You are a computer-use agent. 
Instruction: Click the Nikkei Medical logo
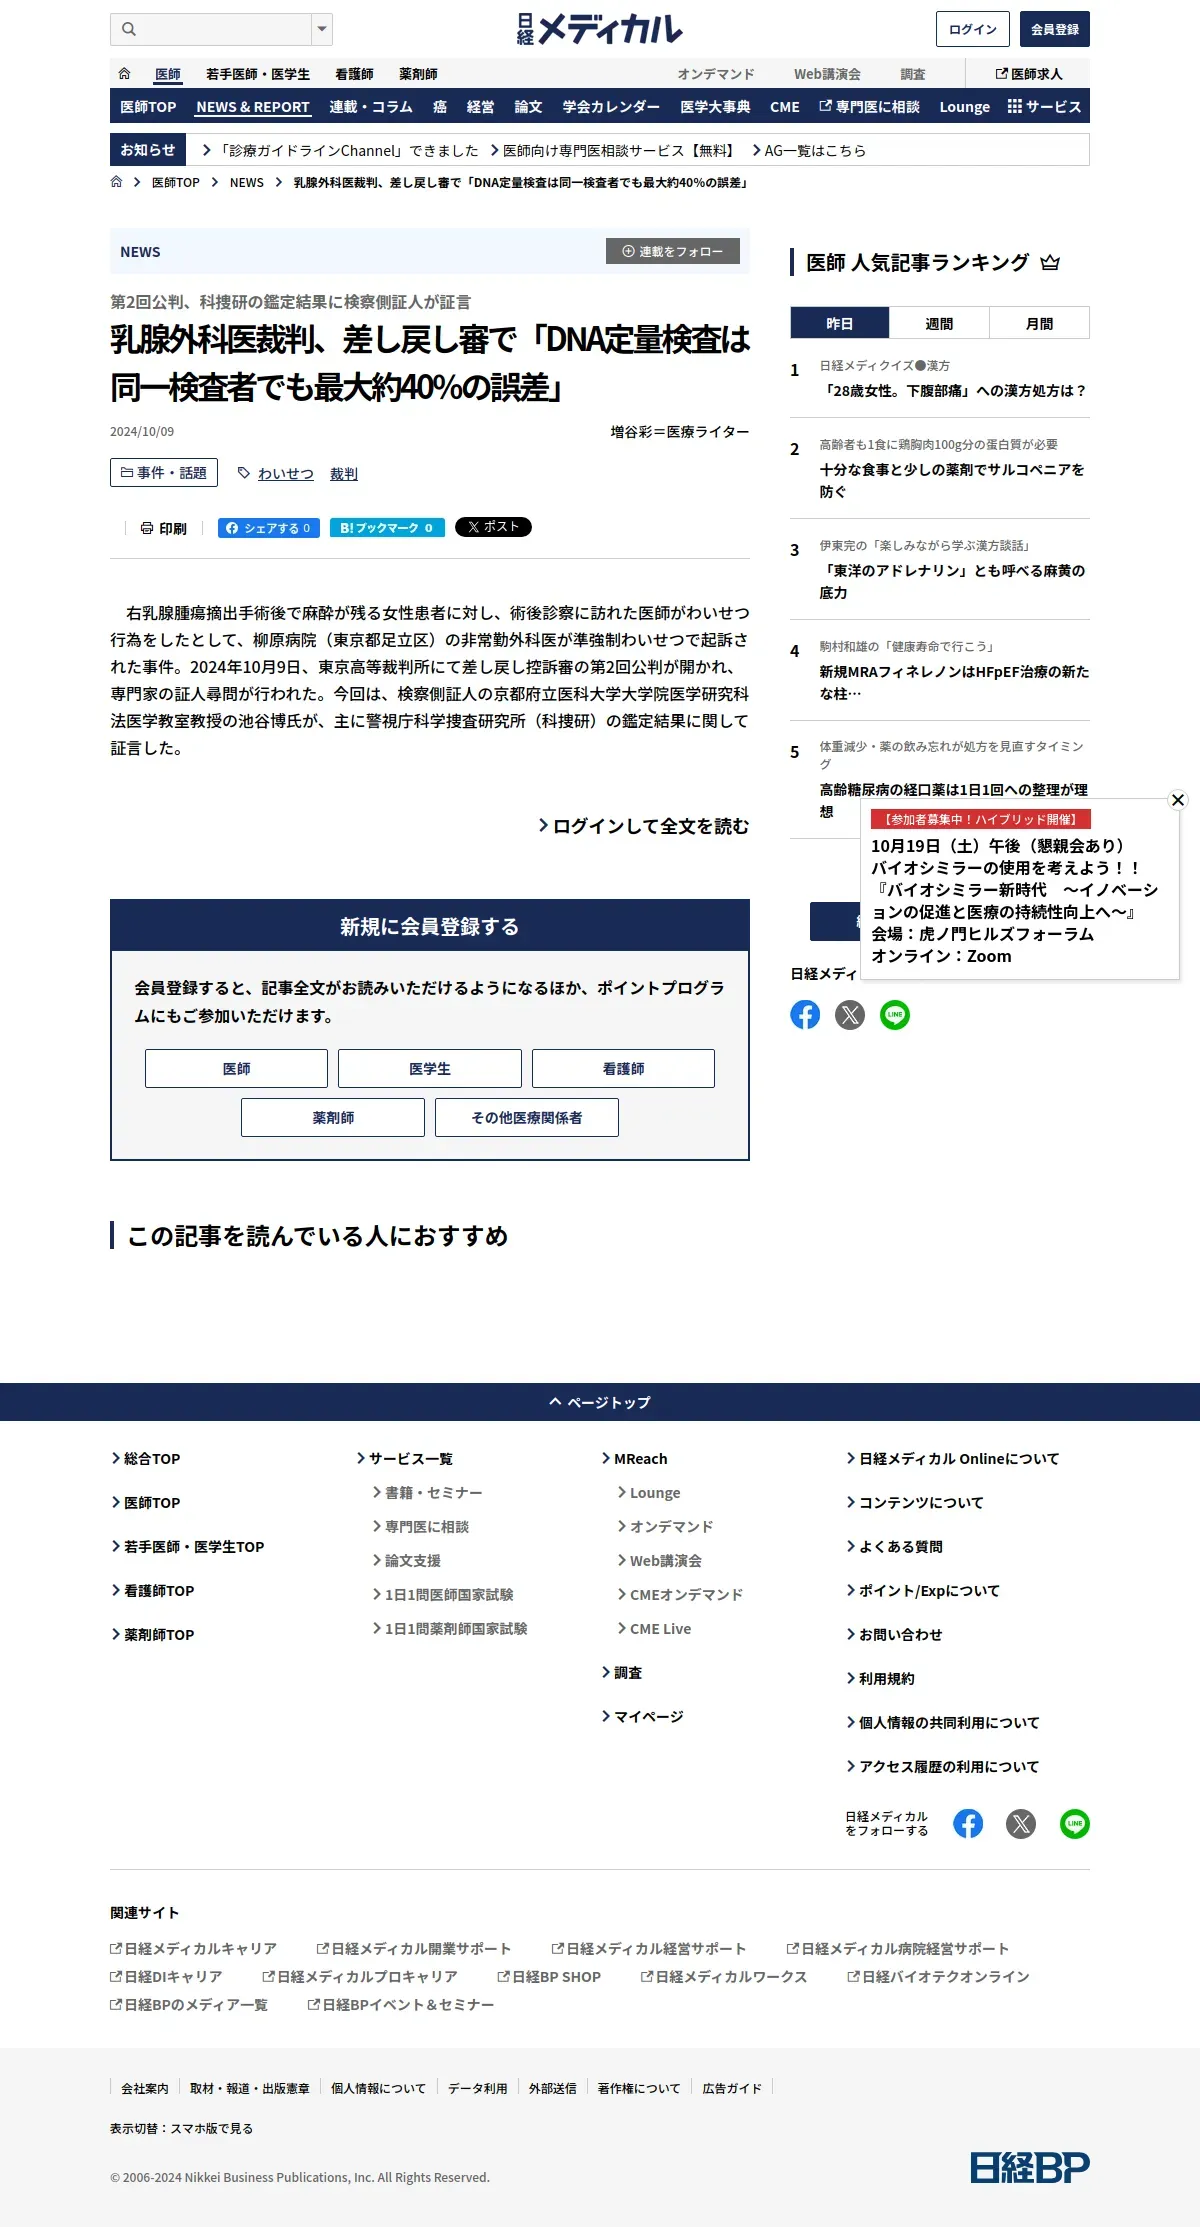pyautogui.click(x=600, y=29)
